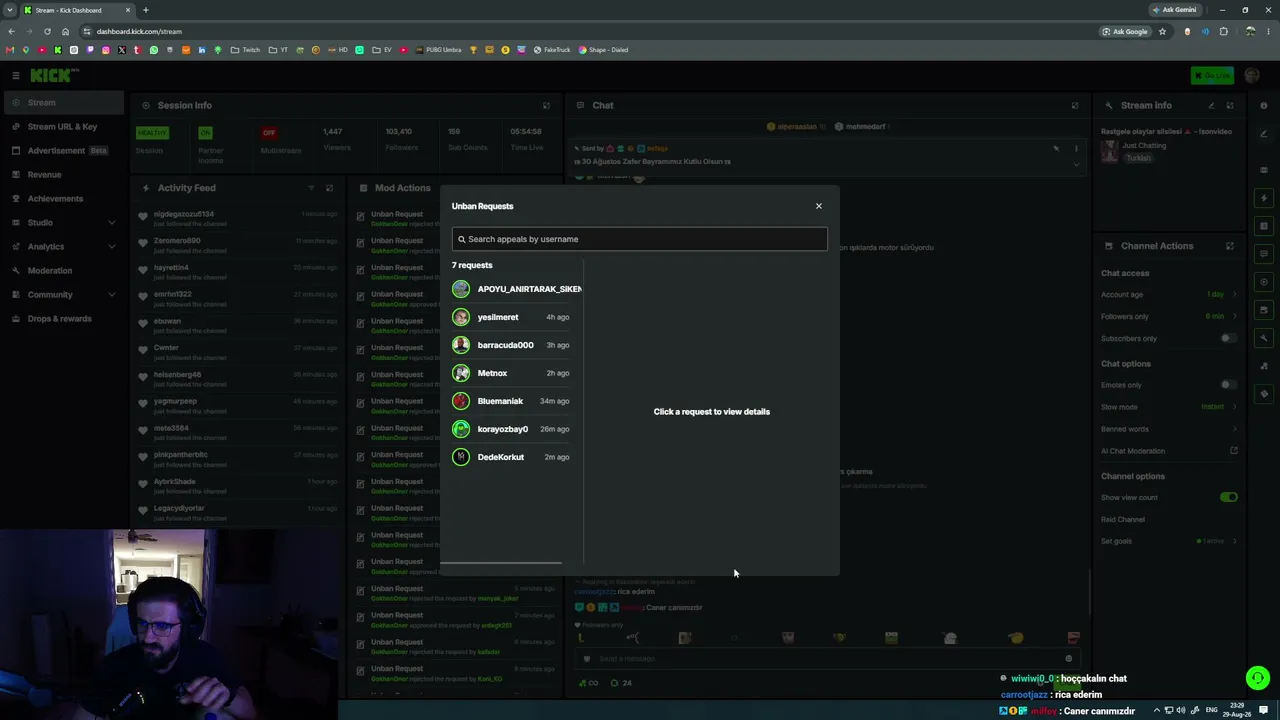Pop out the Chat panel

[x=1075, y=105]
